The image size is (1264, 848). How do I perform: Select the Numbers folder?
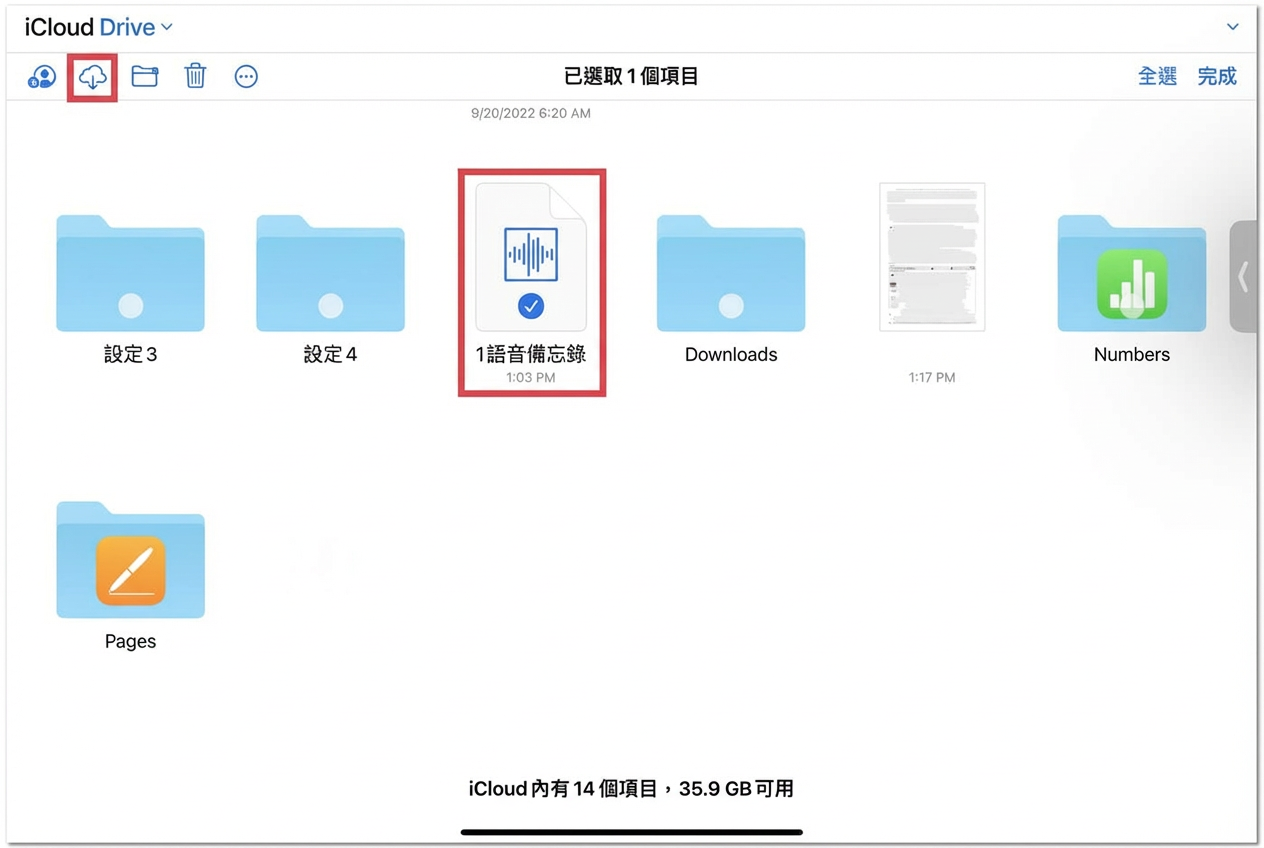click(1131, 272)
